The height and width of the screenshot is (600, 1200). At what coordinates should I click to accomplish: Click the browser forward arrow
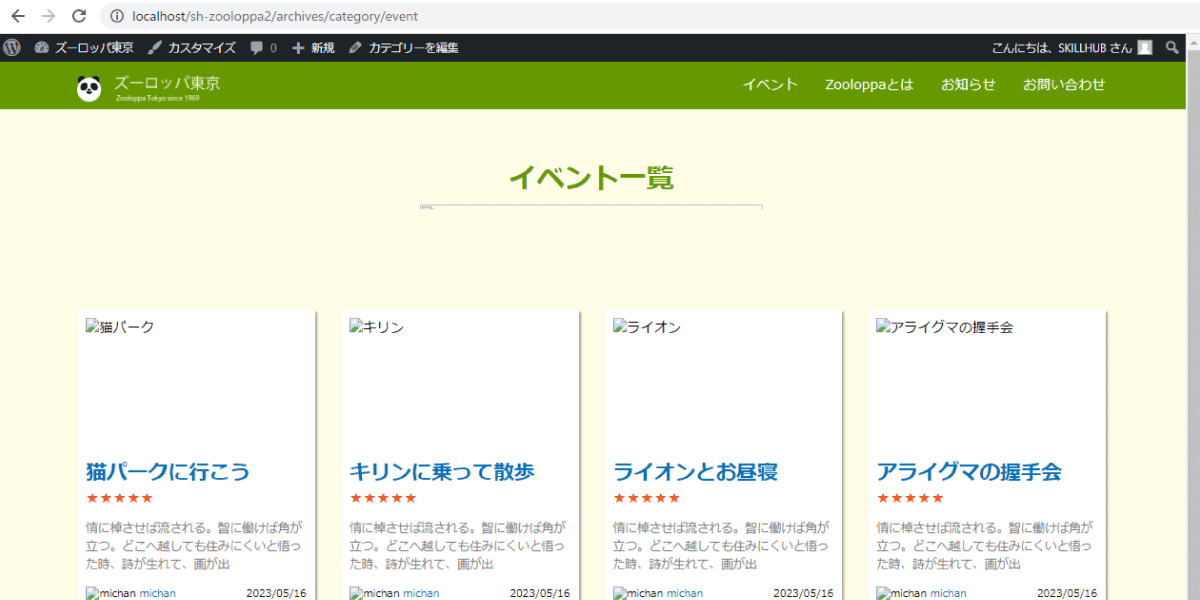(x=48, y=16)
